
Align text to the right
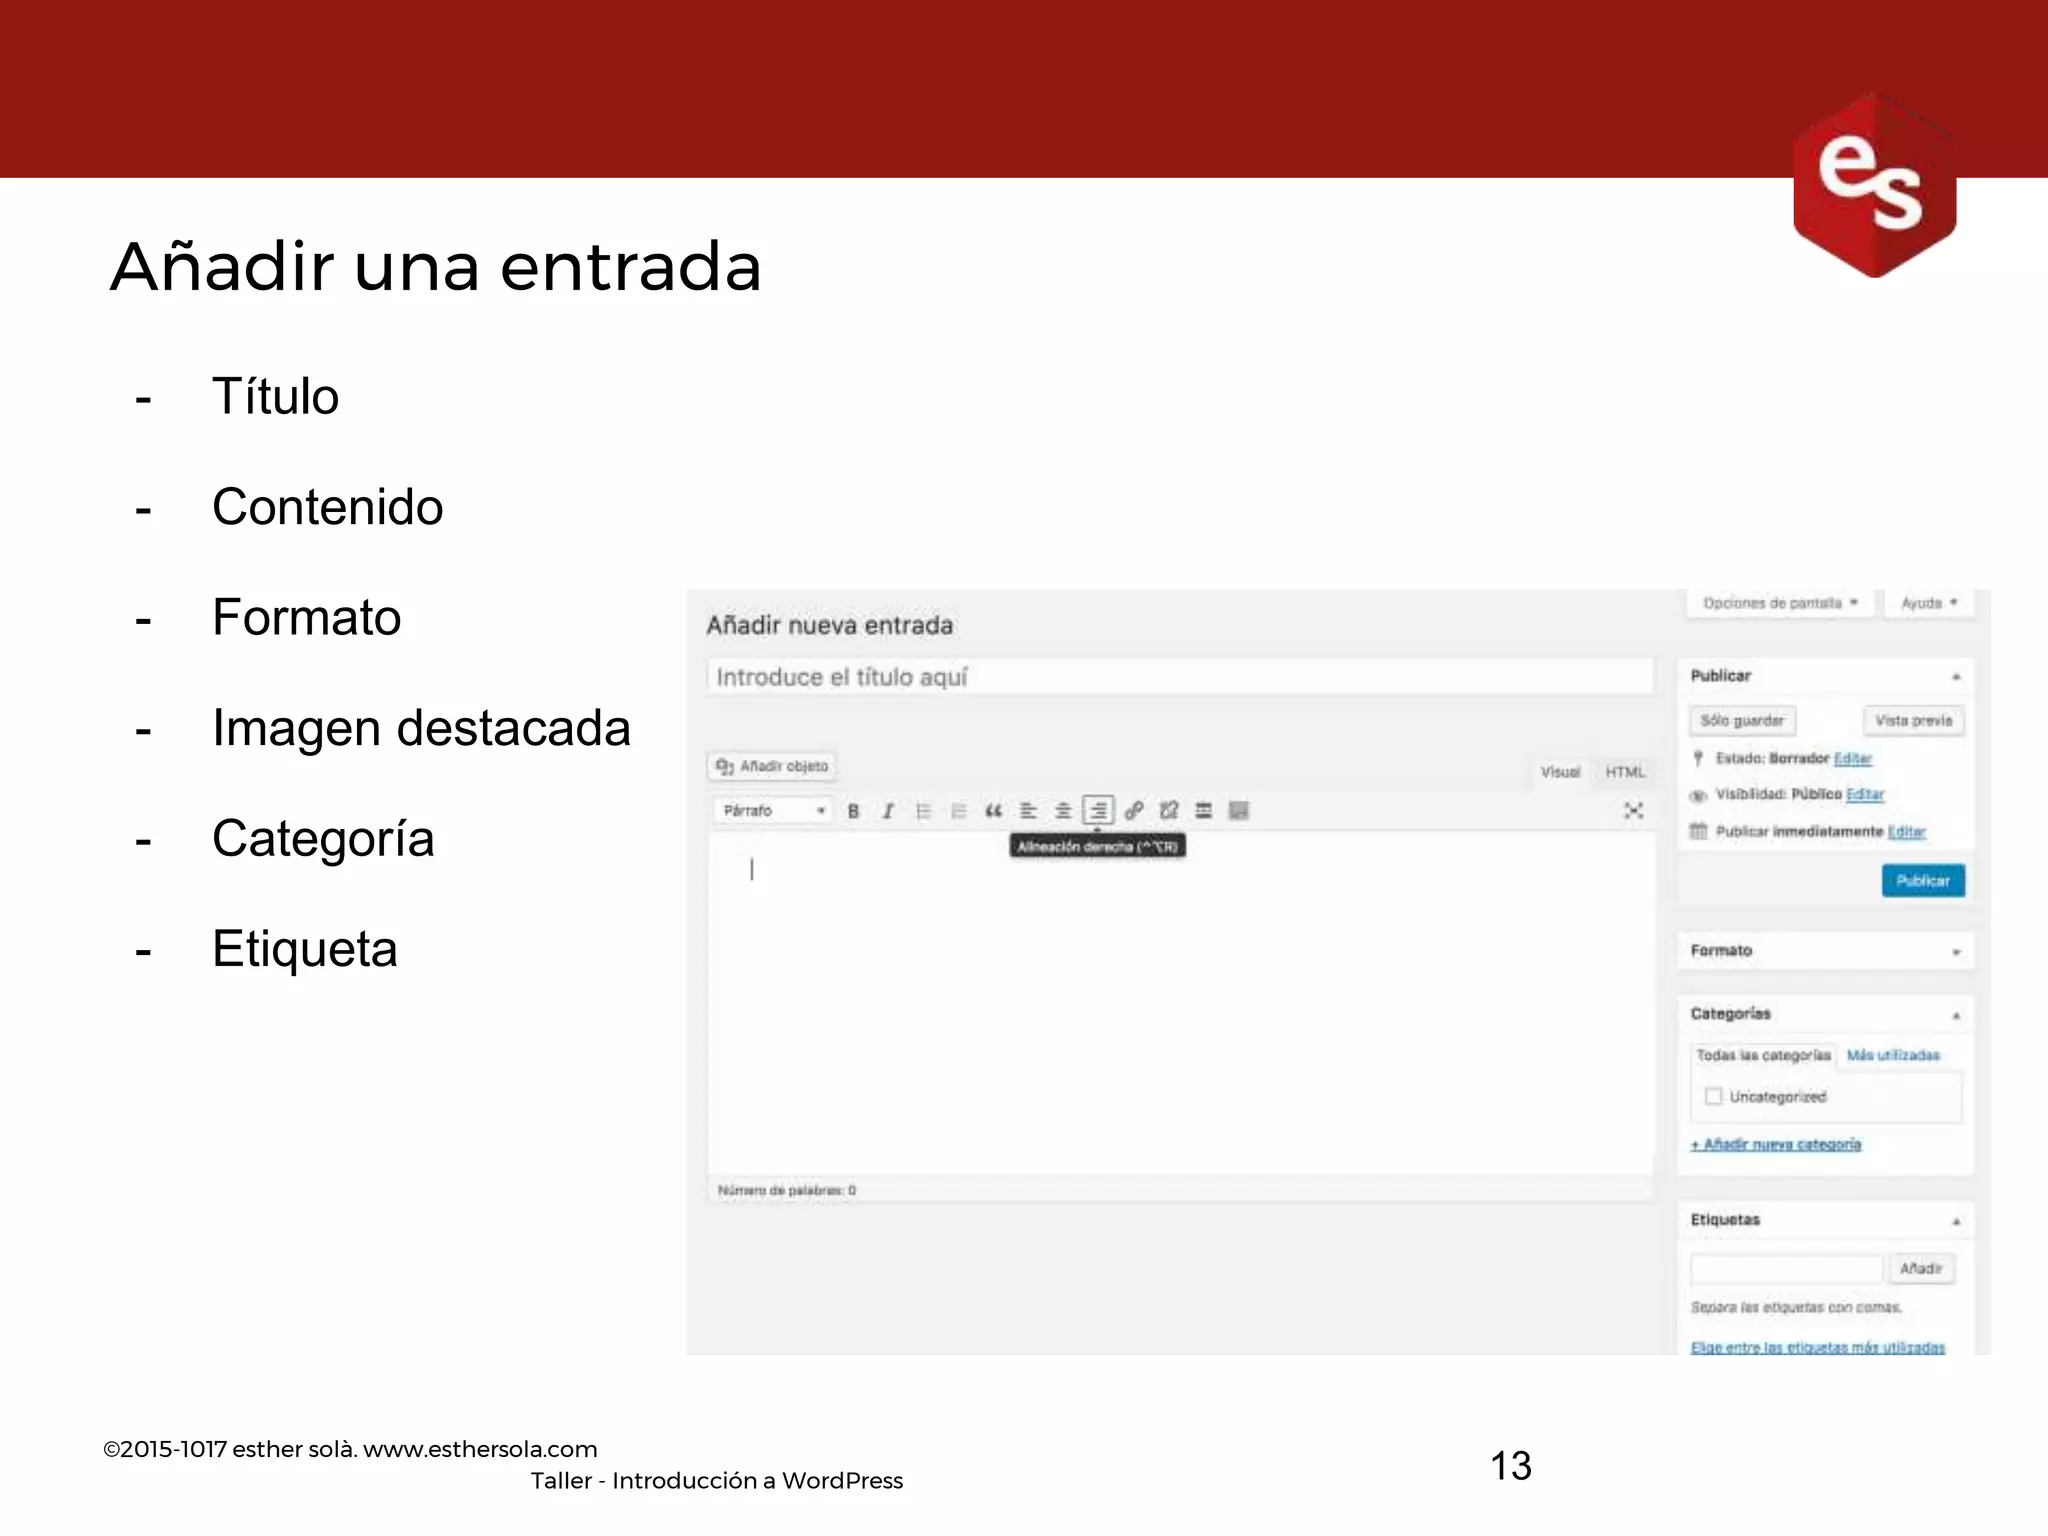click(1098, 811)
